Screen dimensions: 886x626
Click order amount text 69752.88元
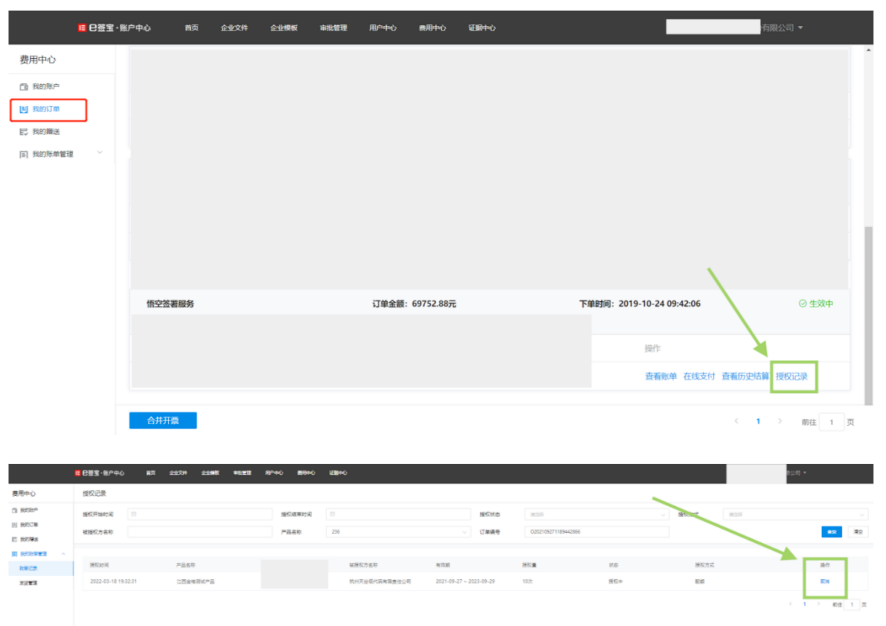tap(434, 304)
